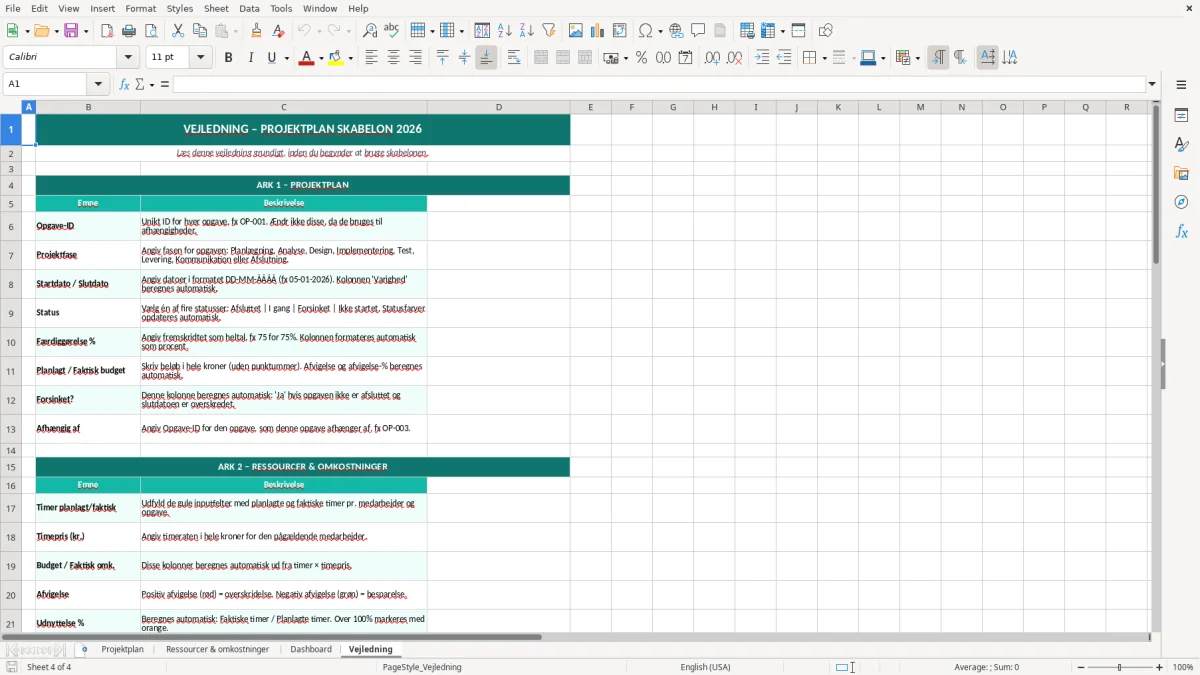Open the Sheet menu
This screenshot has height=675, width=1200.
pos(216,8)
